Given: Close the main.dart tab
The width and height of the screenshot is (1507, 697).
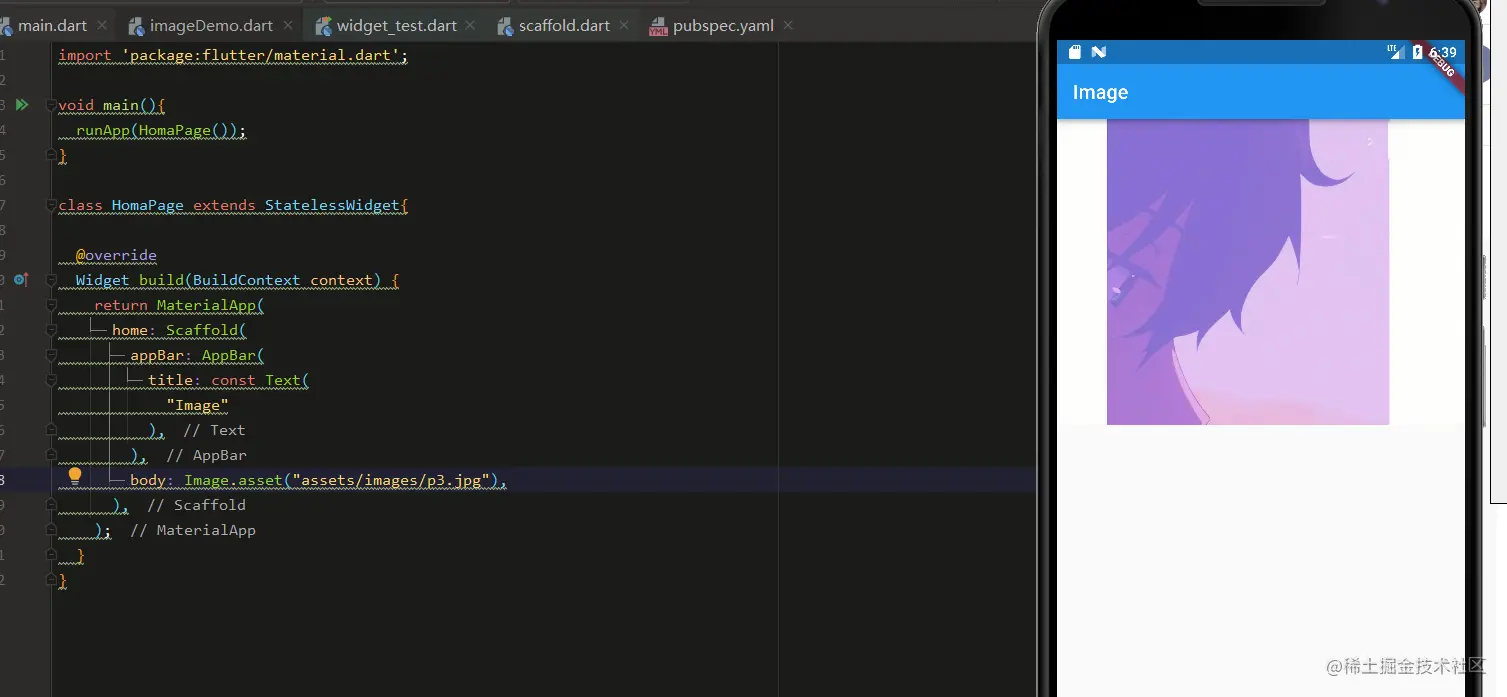Looking at the screenshot, I should click(103, 26).
